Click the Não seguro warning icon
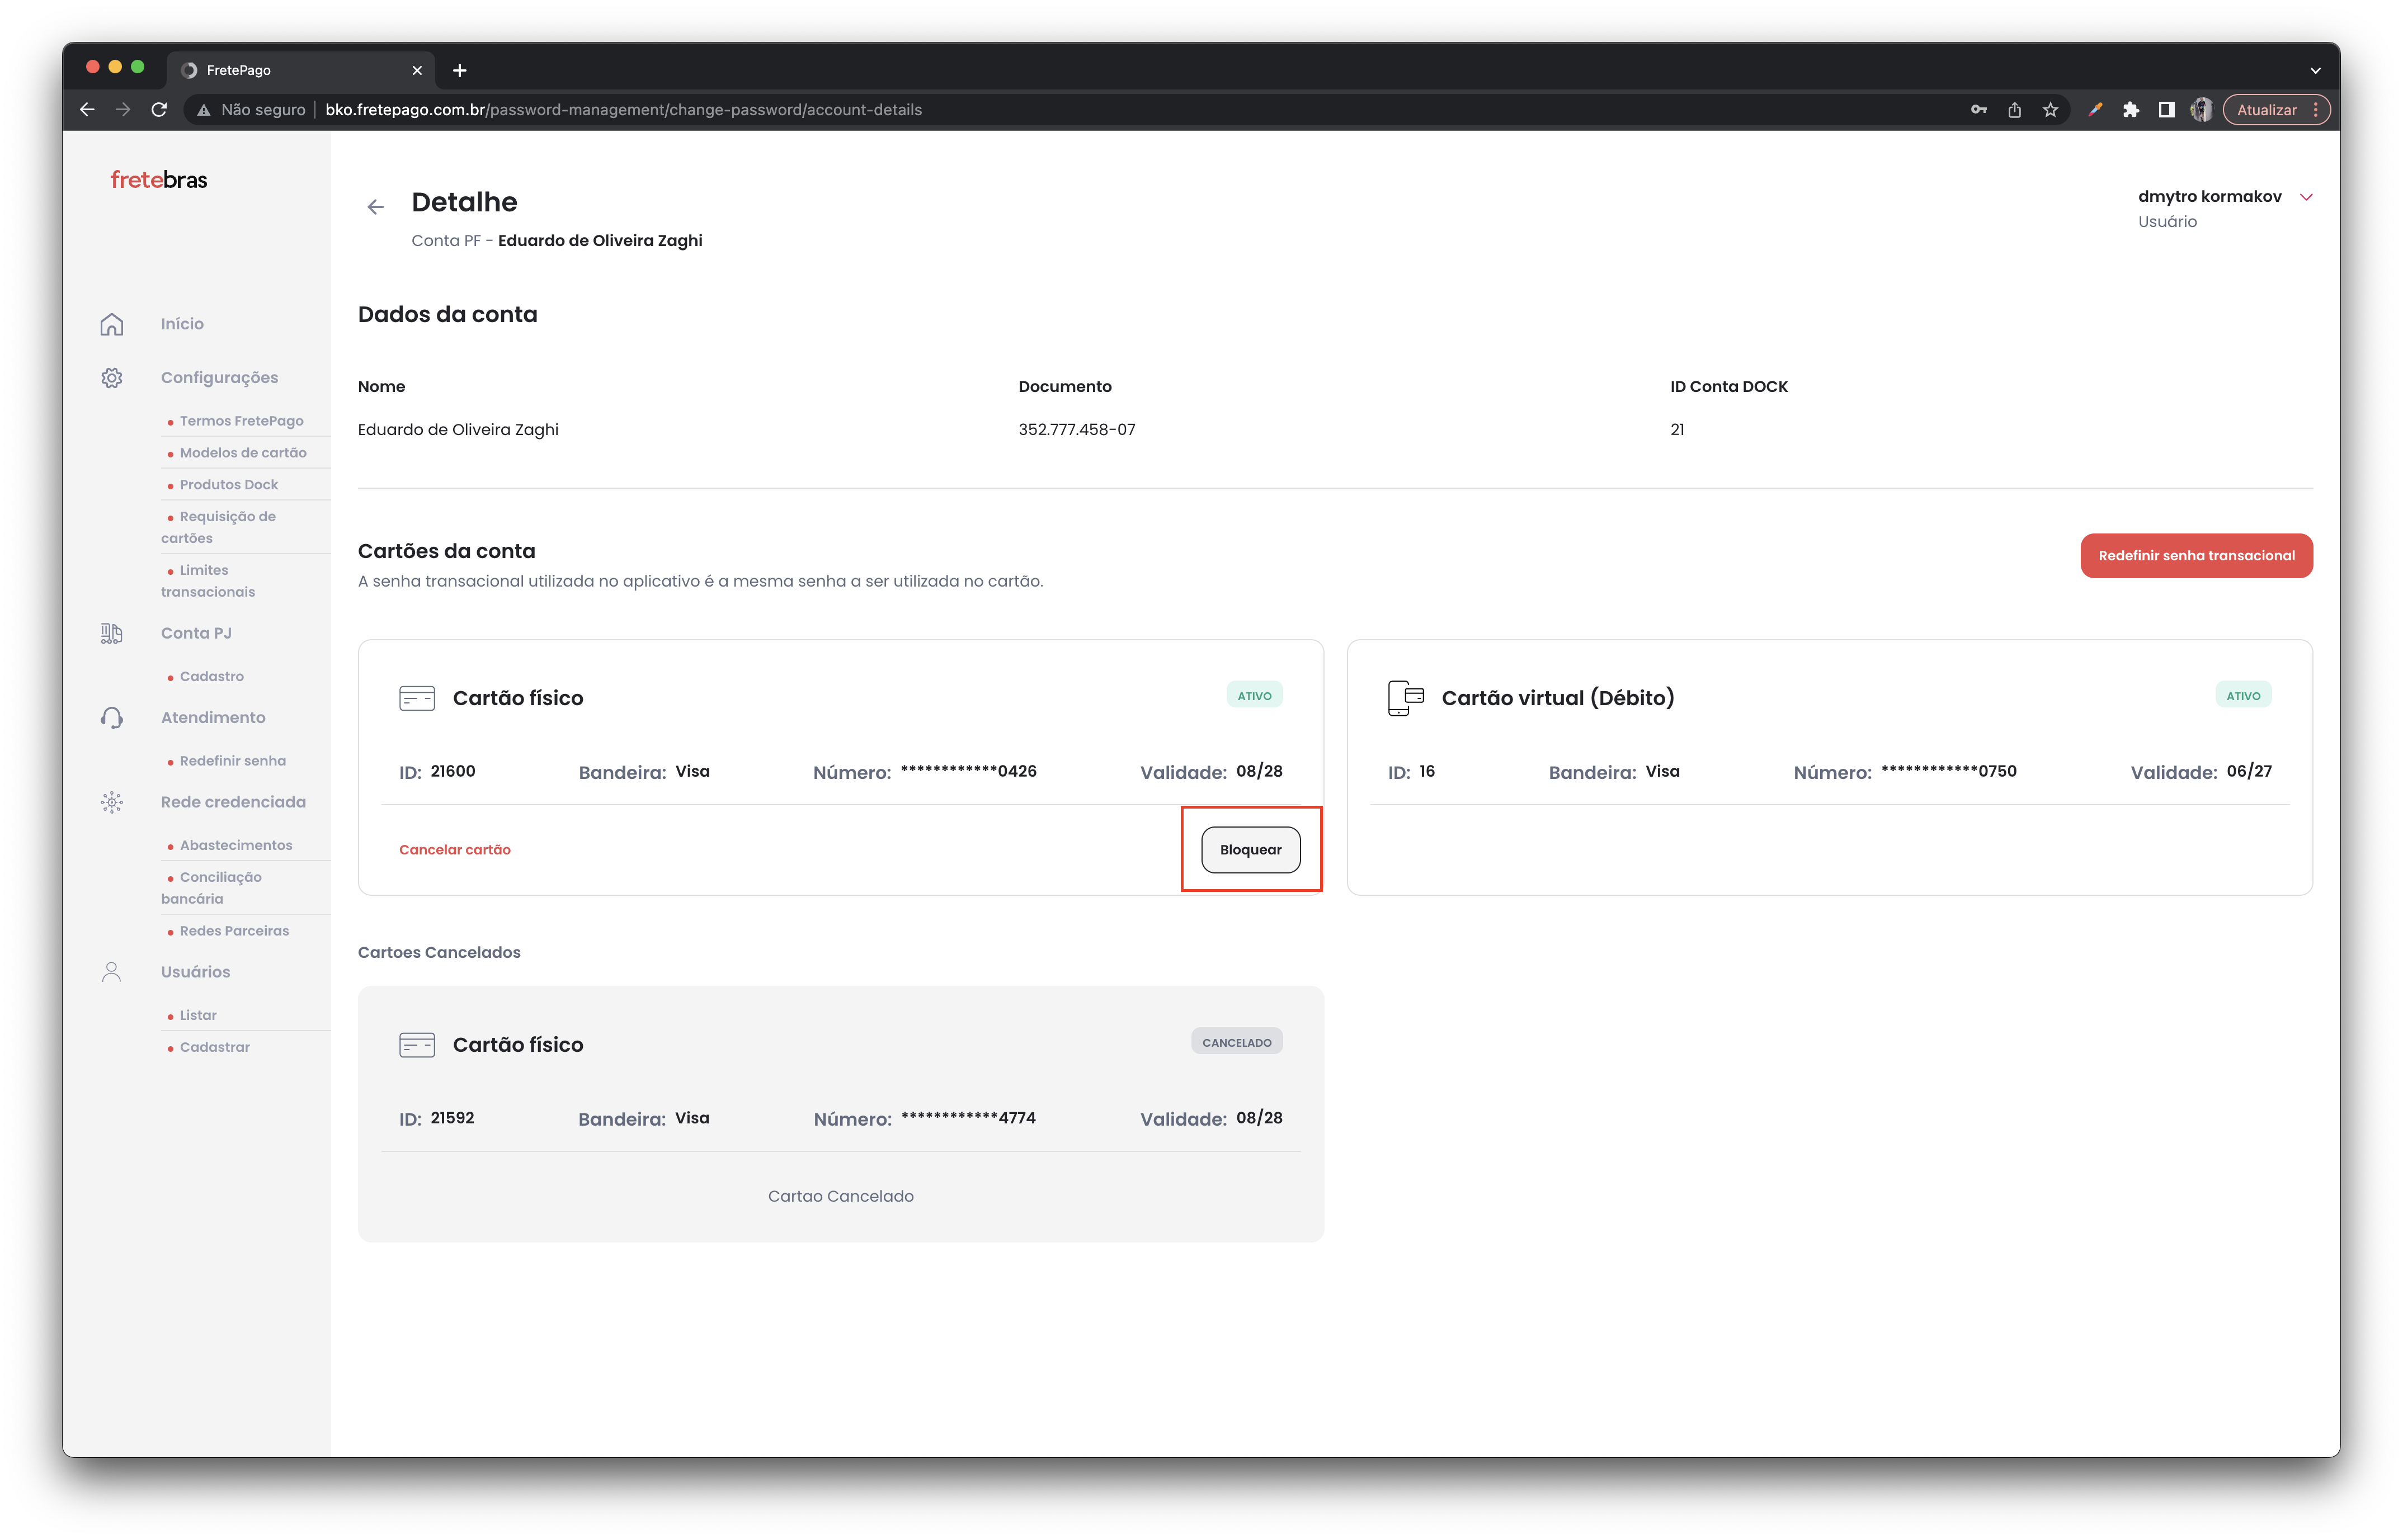Viewport: 2403px width, 1540px height. pos(204,110)
